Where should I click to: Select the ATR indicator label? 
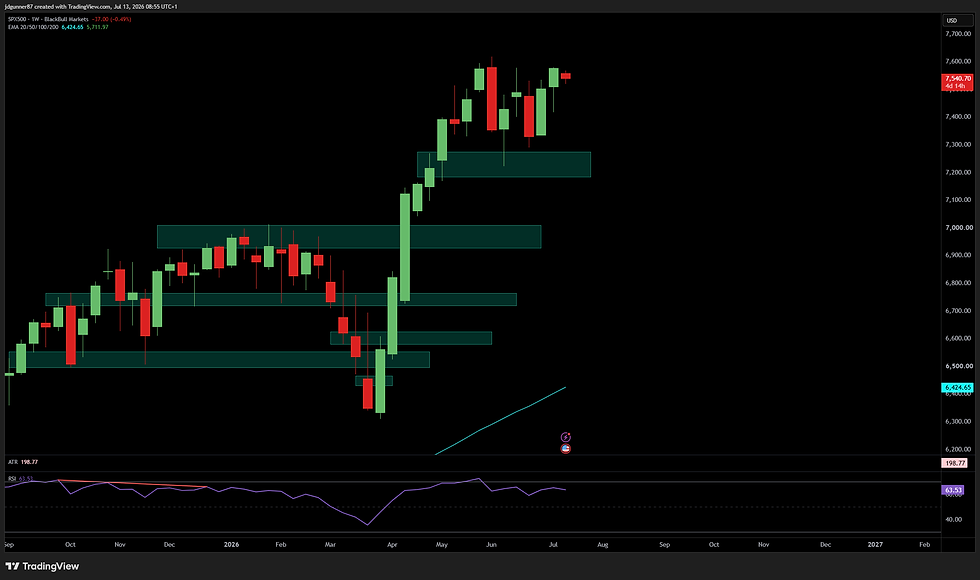(12, 462)
